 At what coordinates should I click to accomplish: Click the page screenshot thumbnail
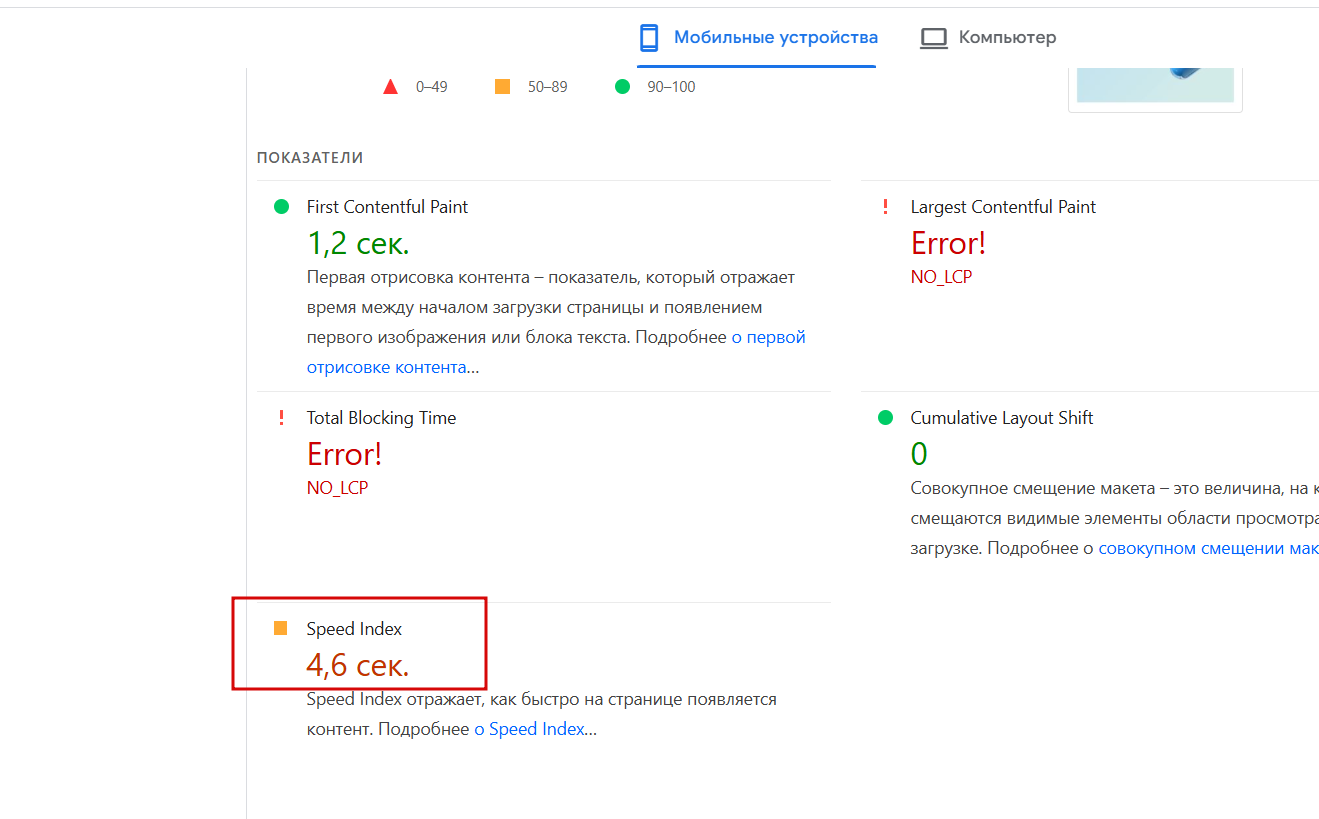pyautogui.click(x=1155, y=87)
